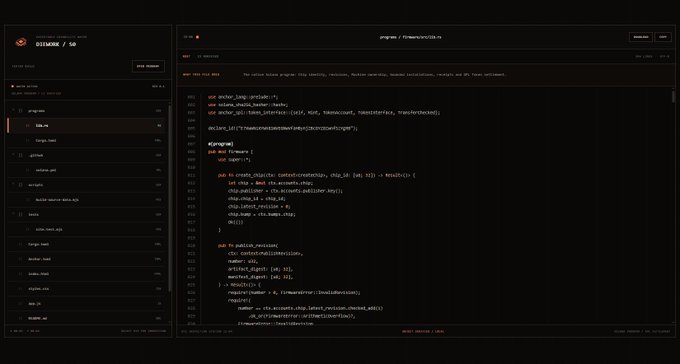Click the programs folder icon
680x364 pixels.
tap(20, 111)
